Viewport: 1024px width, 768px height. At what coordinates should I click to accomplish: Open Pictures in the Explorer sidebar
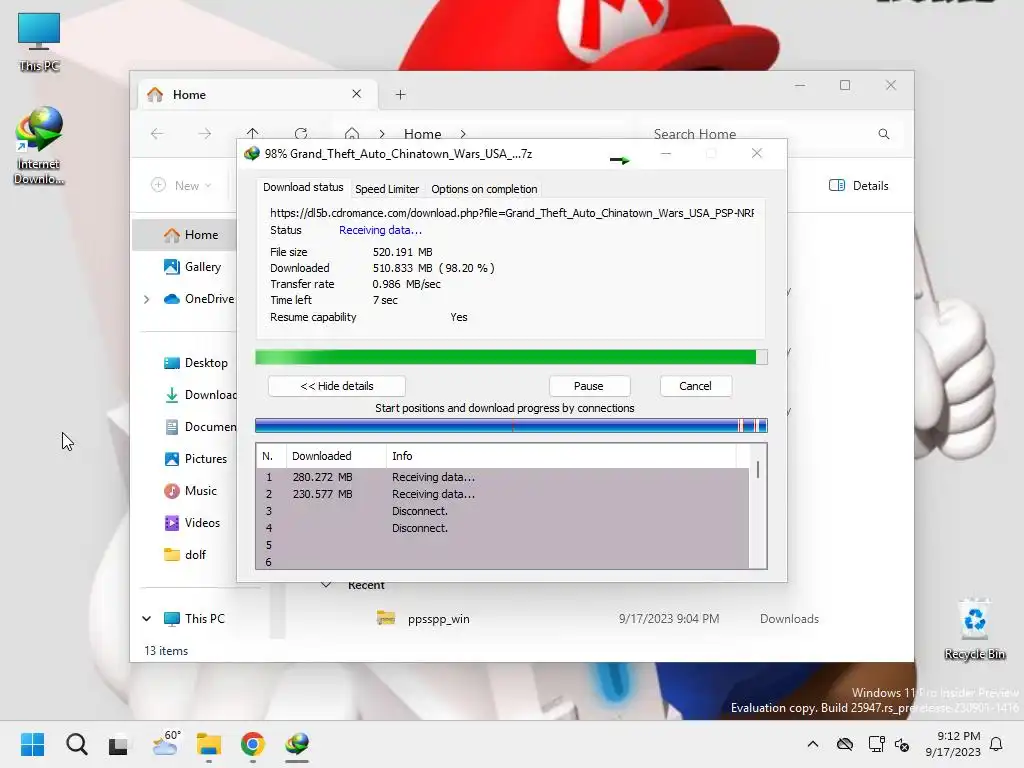(x=196, y=458)
